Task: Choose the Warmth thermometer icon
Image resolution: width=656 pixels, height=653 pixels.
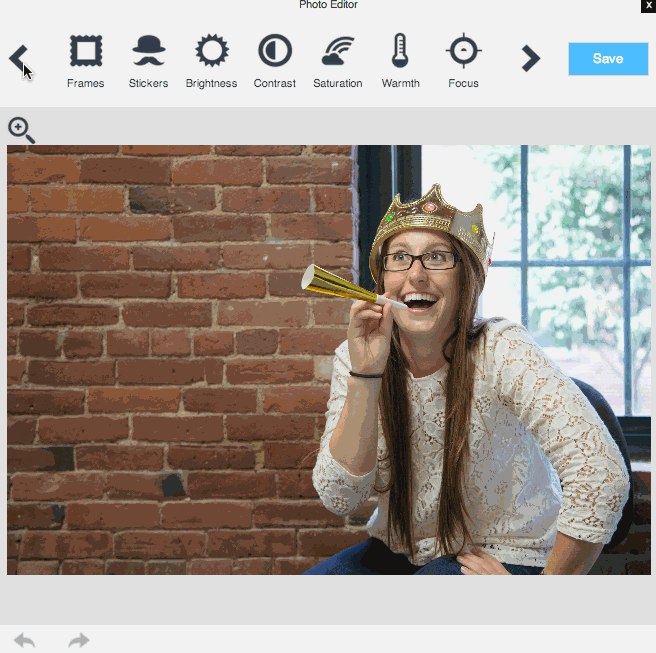Action: point(400,50)
